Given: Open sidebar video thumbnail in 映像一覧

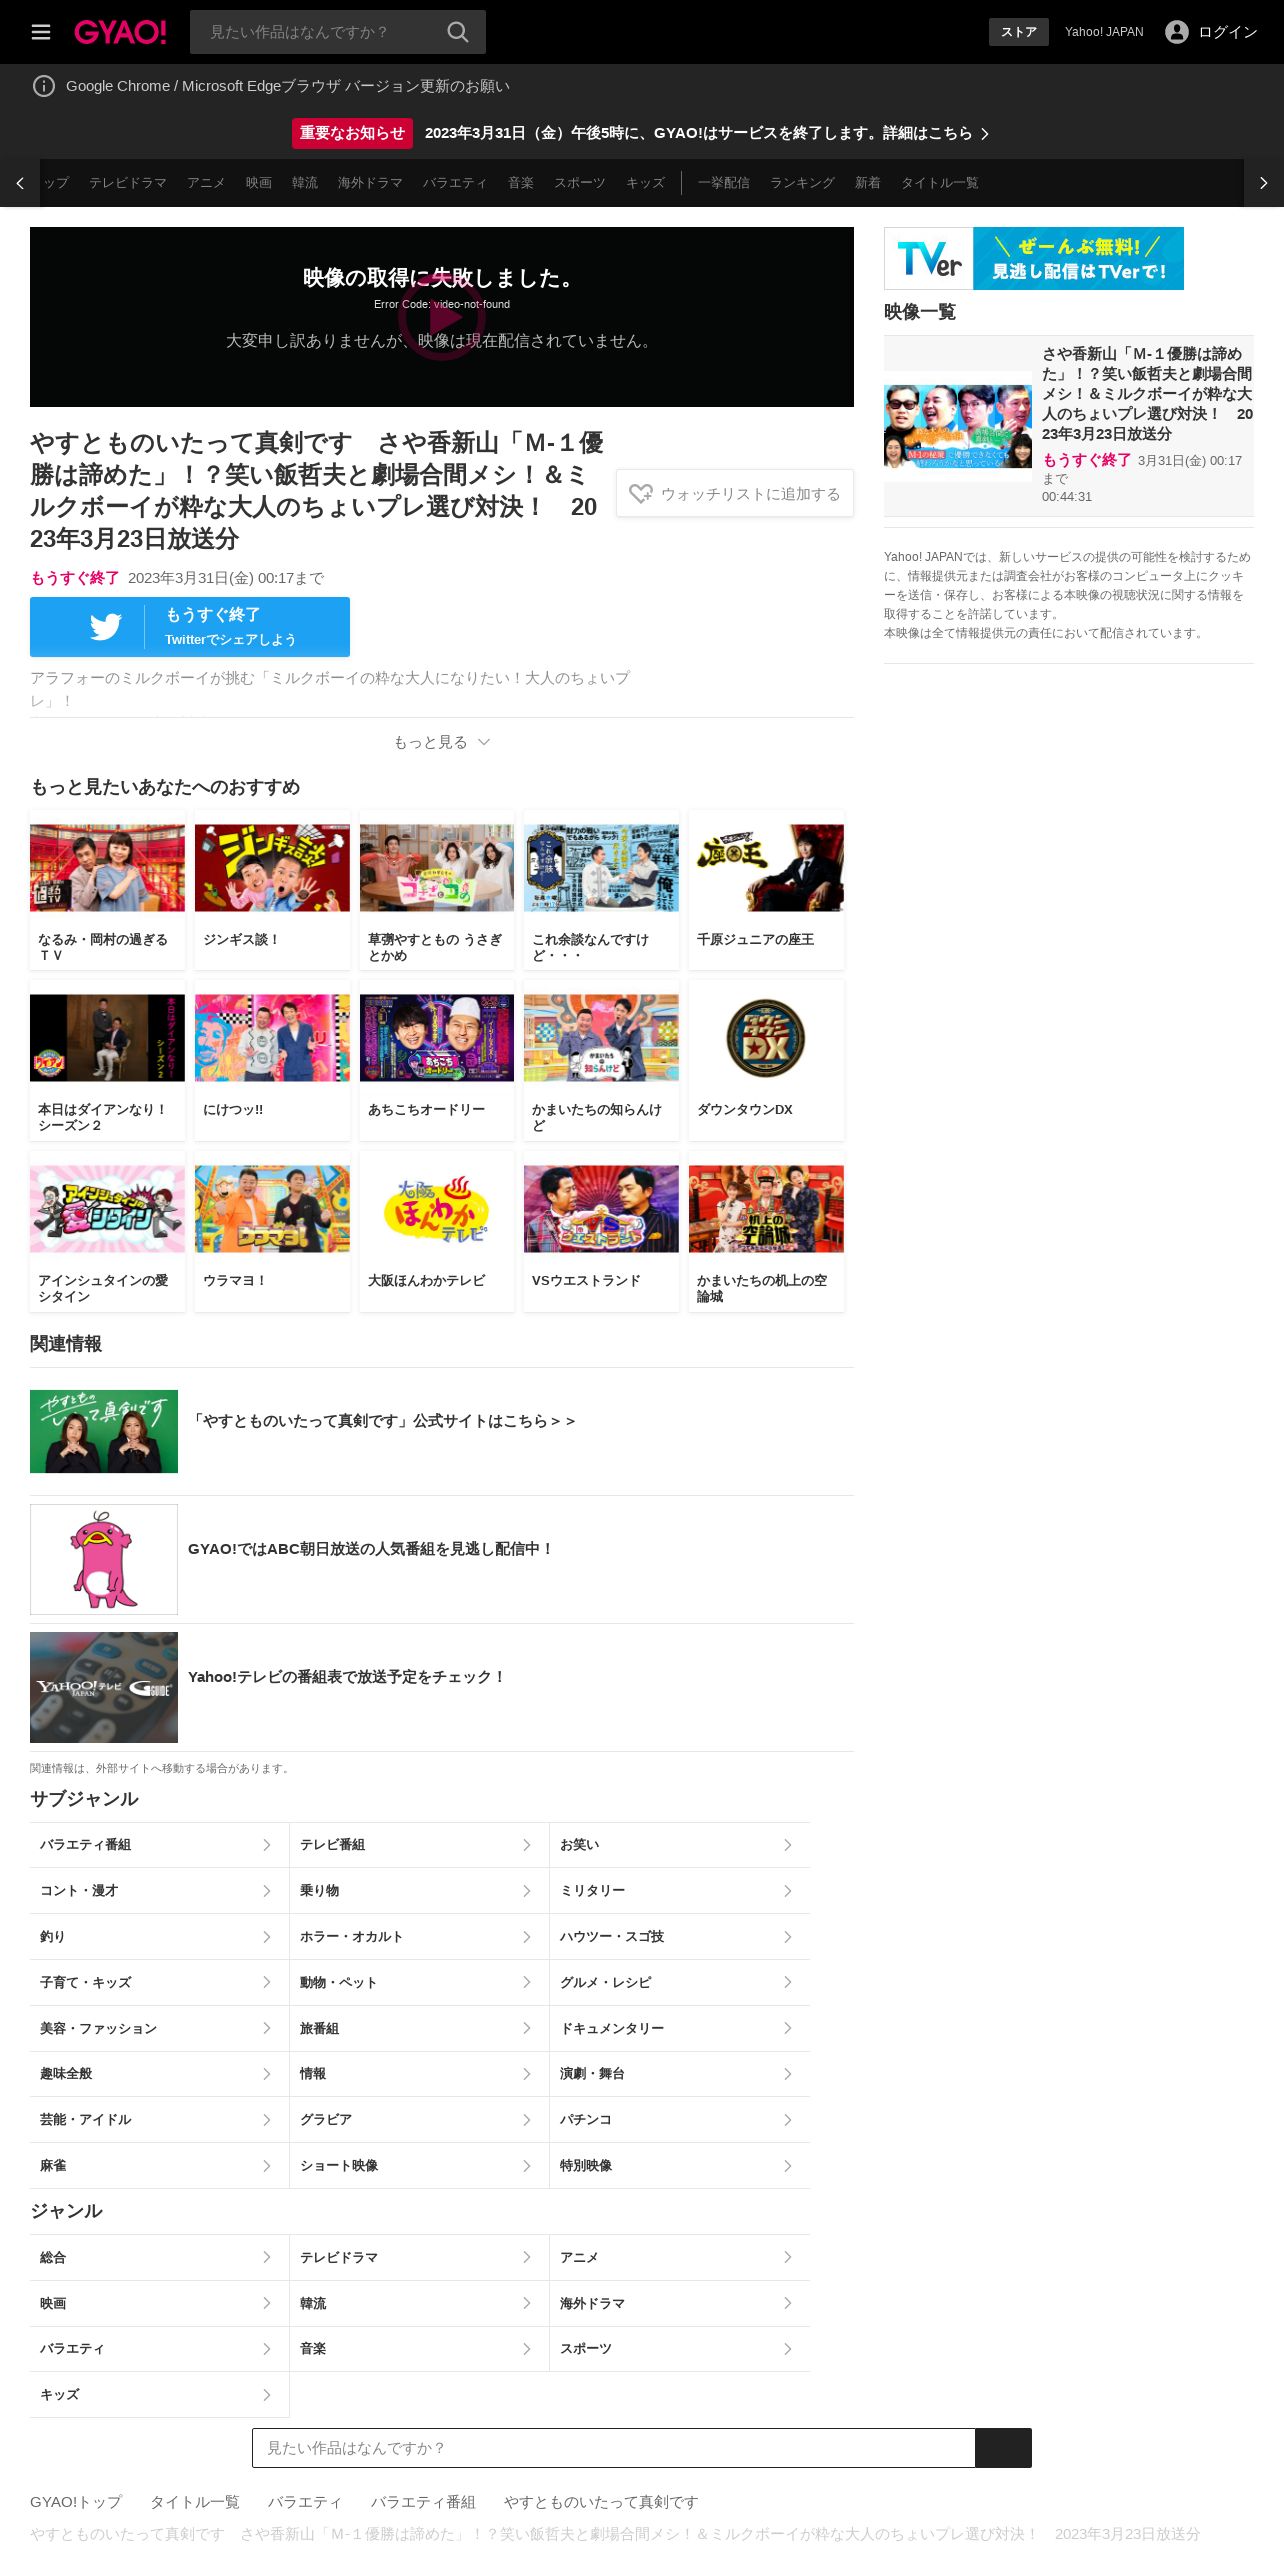Looking at the screenshot, I should tap(958, 427).
